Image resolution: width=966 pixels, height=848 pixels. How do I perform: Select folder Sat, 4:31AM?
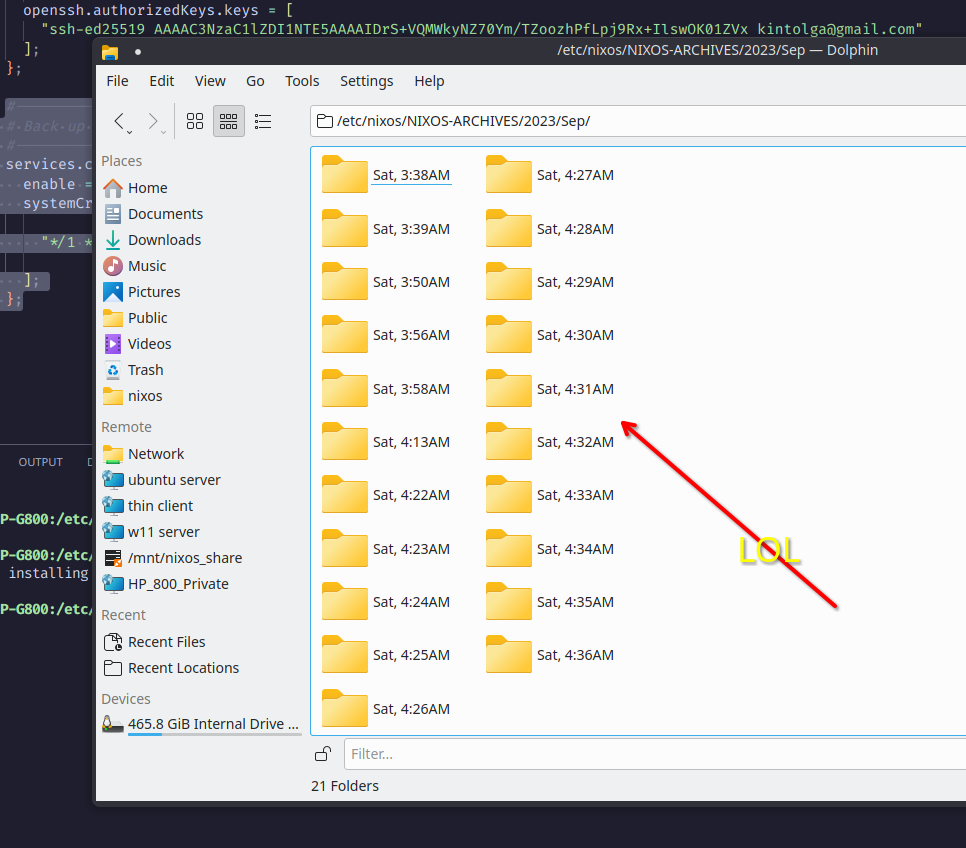tap(550, 389)
